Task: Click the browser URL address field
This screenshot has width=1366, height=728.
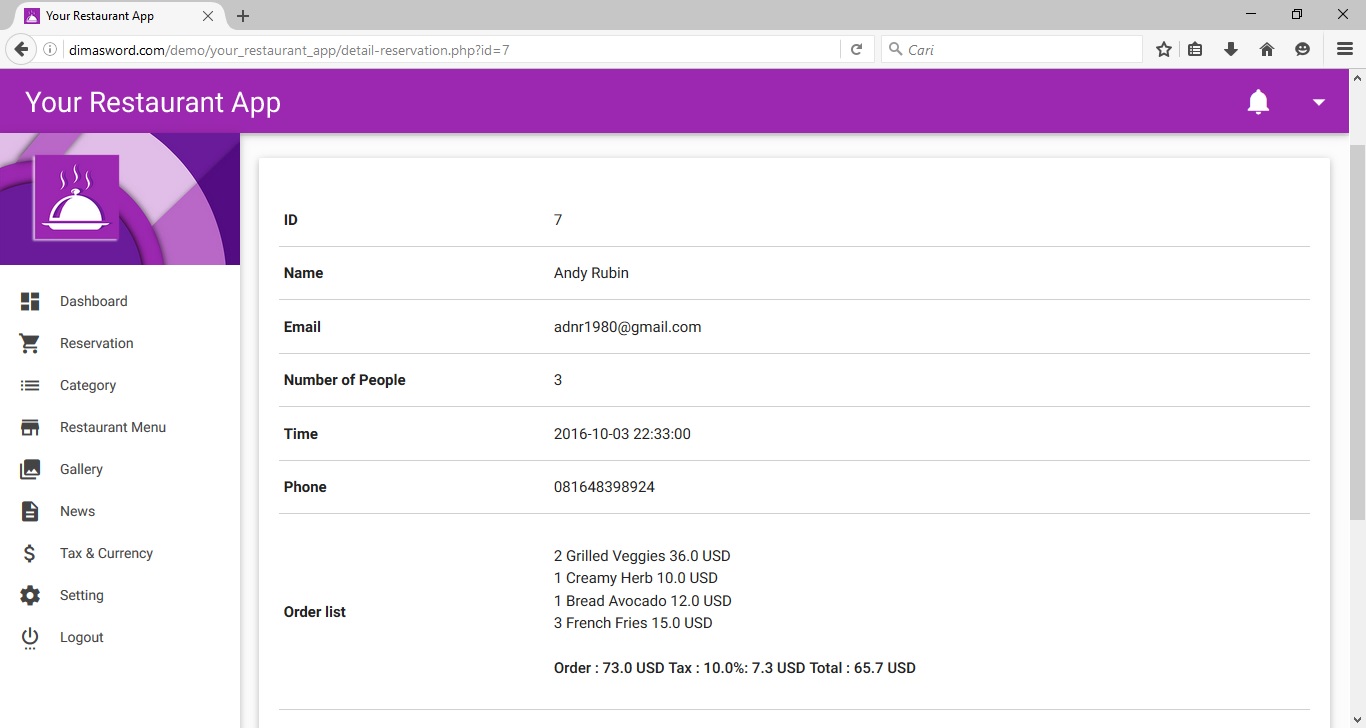Action: (450, 49)
